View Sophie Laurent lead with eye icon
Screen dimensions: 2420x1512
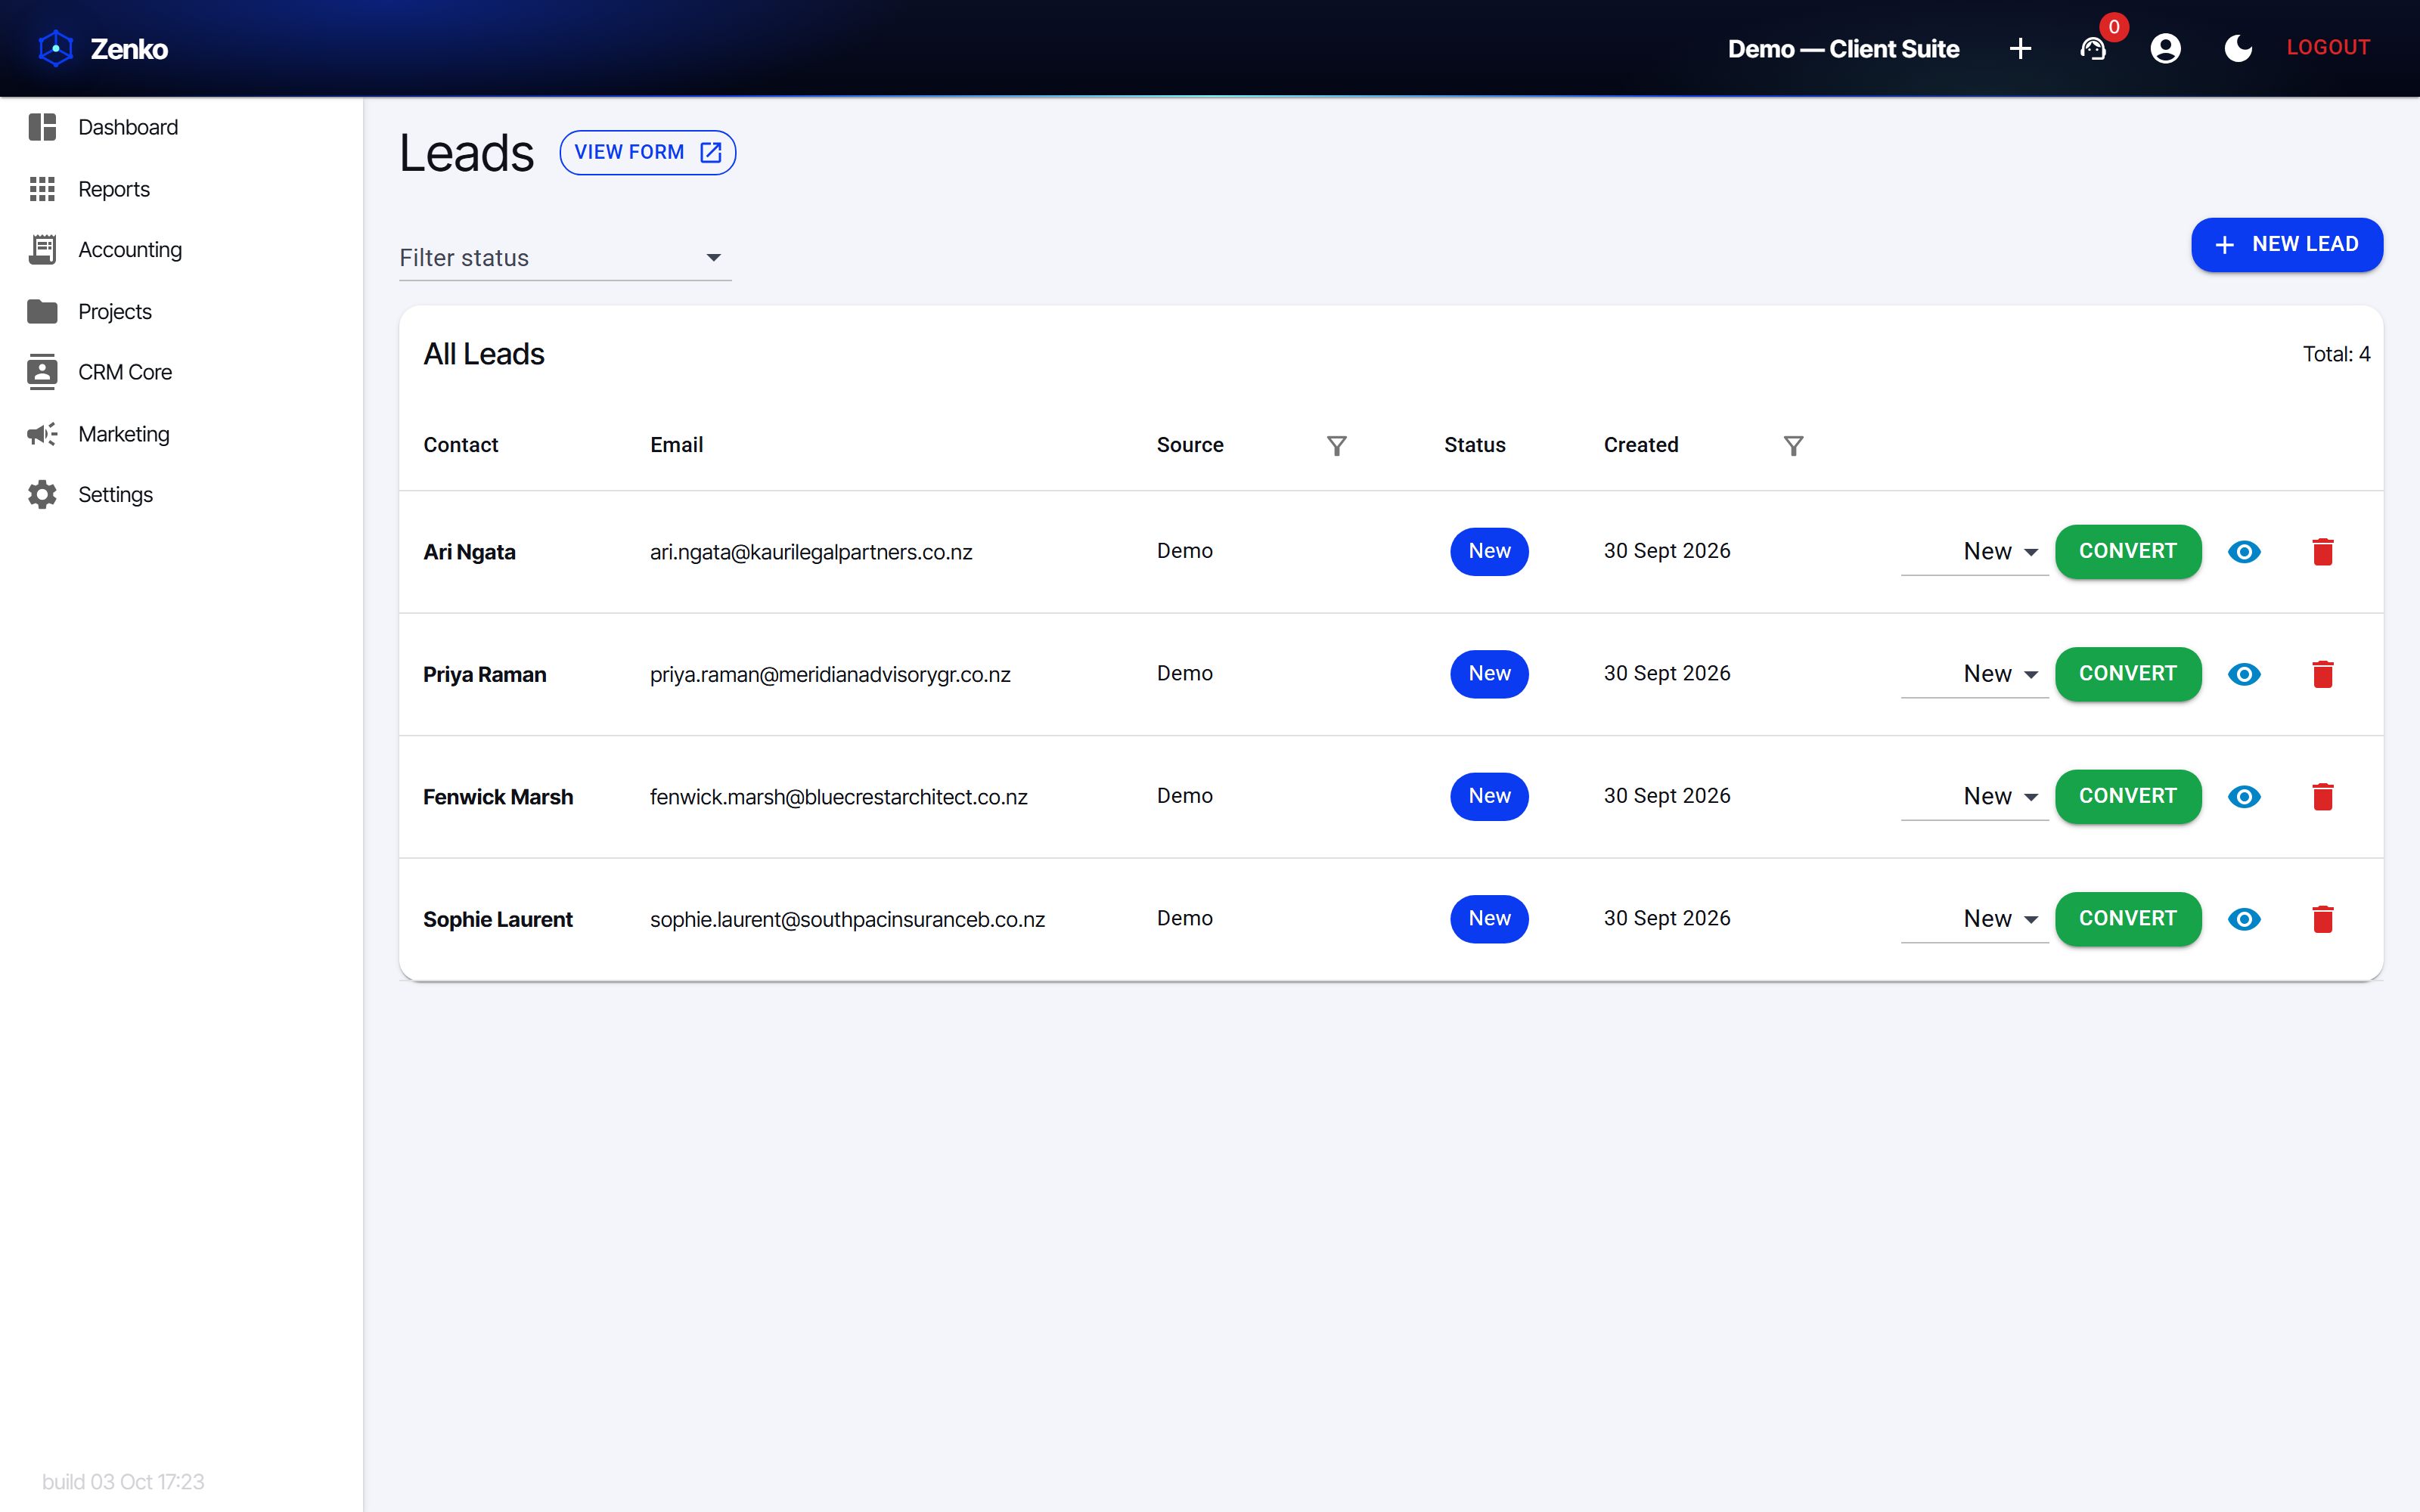pyautogui.click(x=2245, y=919)
